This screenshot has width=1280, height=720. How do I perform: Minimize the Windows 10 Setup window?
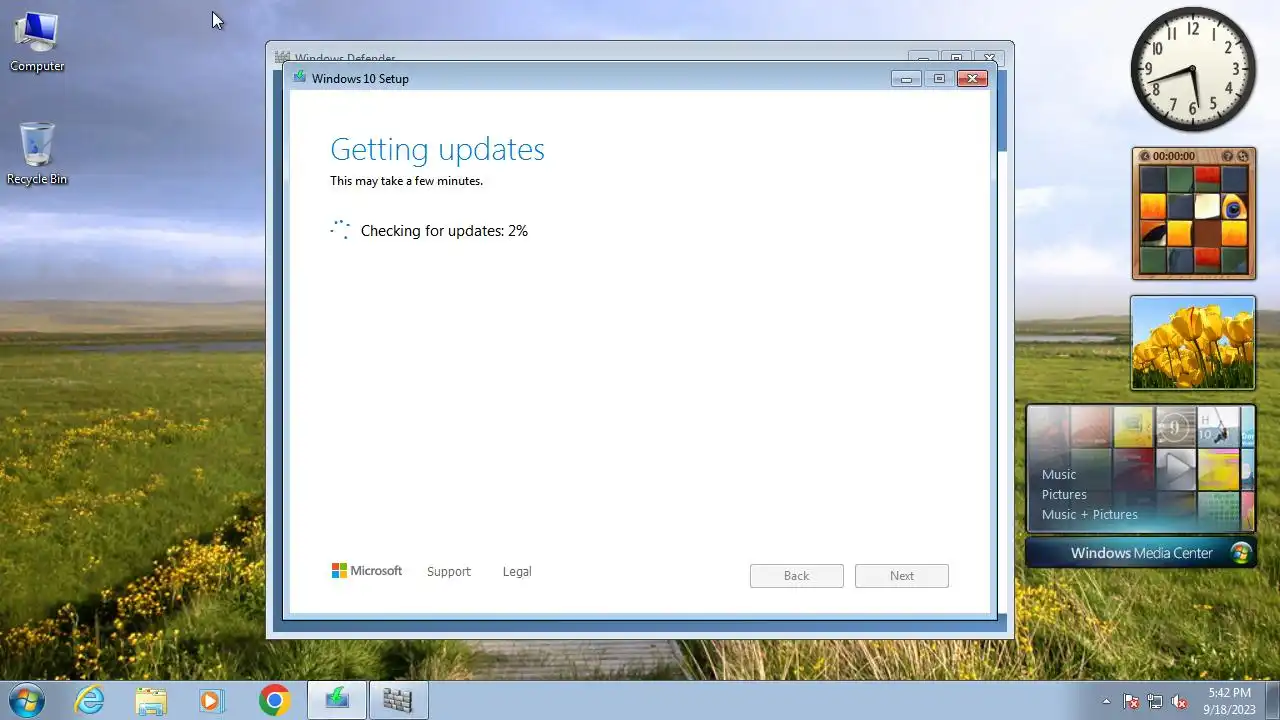click(x=906, y=79)
